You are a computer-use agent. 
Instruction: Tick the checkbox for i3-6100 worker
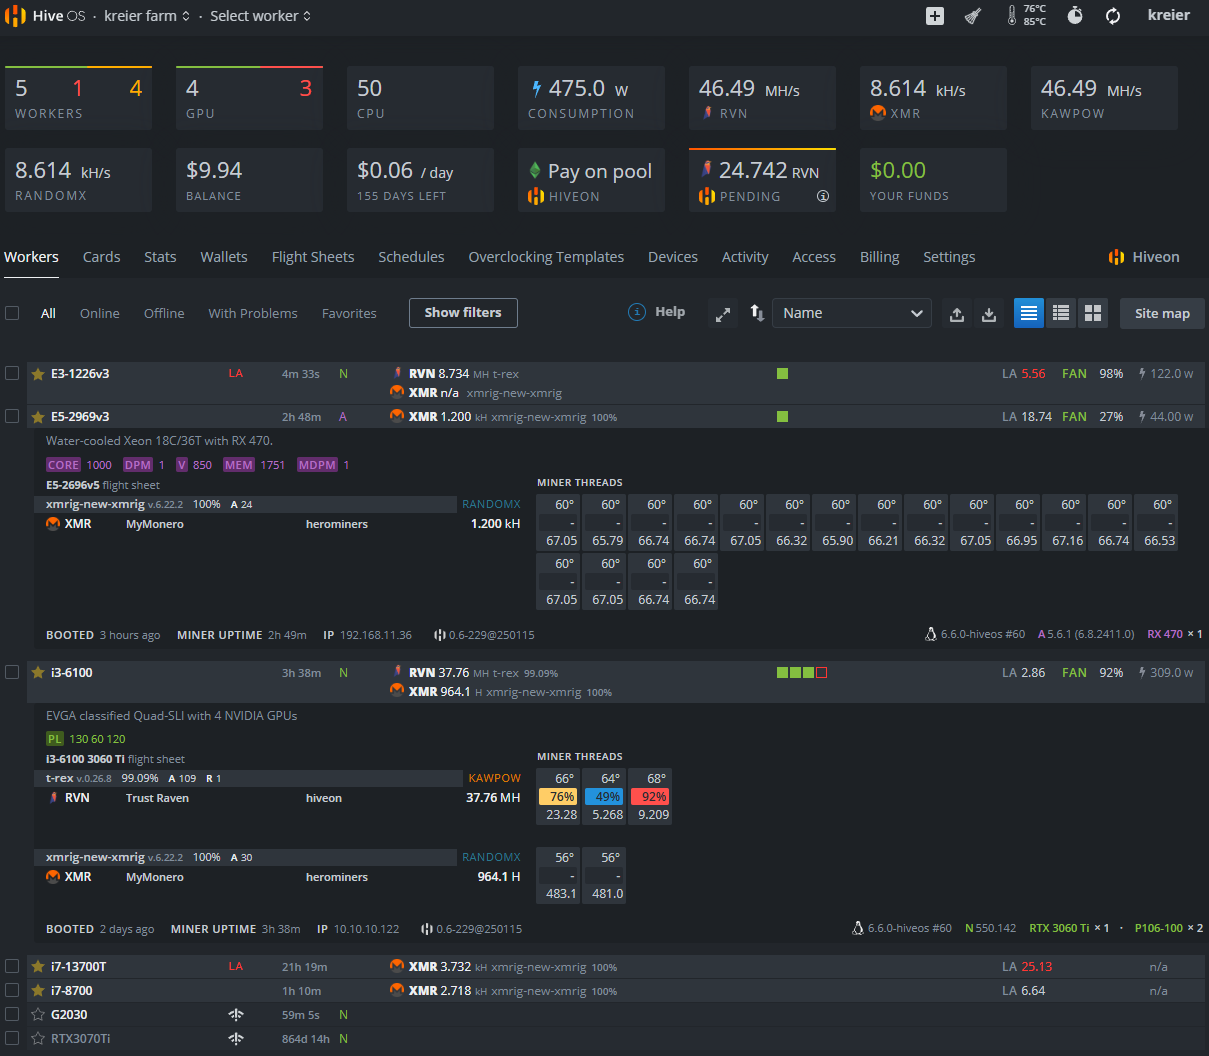pos(12,672)
